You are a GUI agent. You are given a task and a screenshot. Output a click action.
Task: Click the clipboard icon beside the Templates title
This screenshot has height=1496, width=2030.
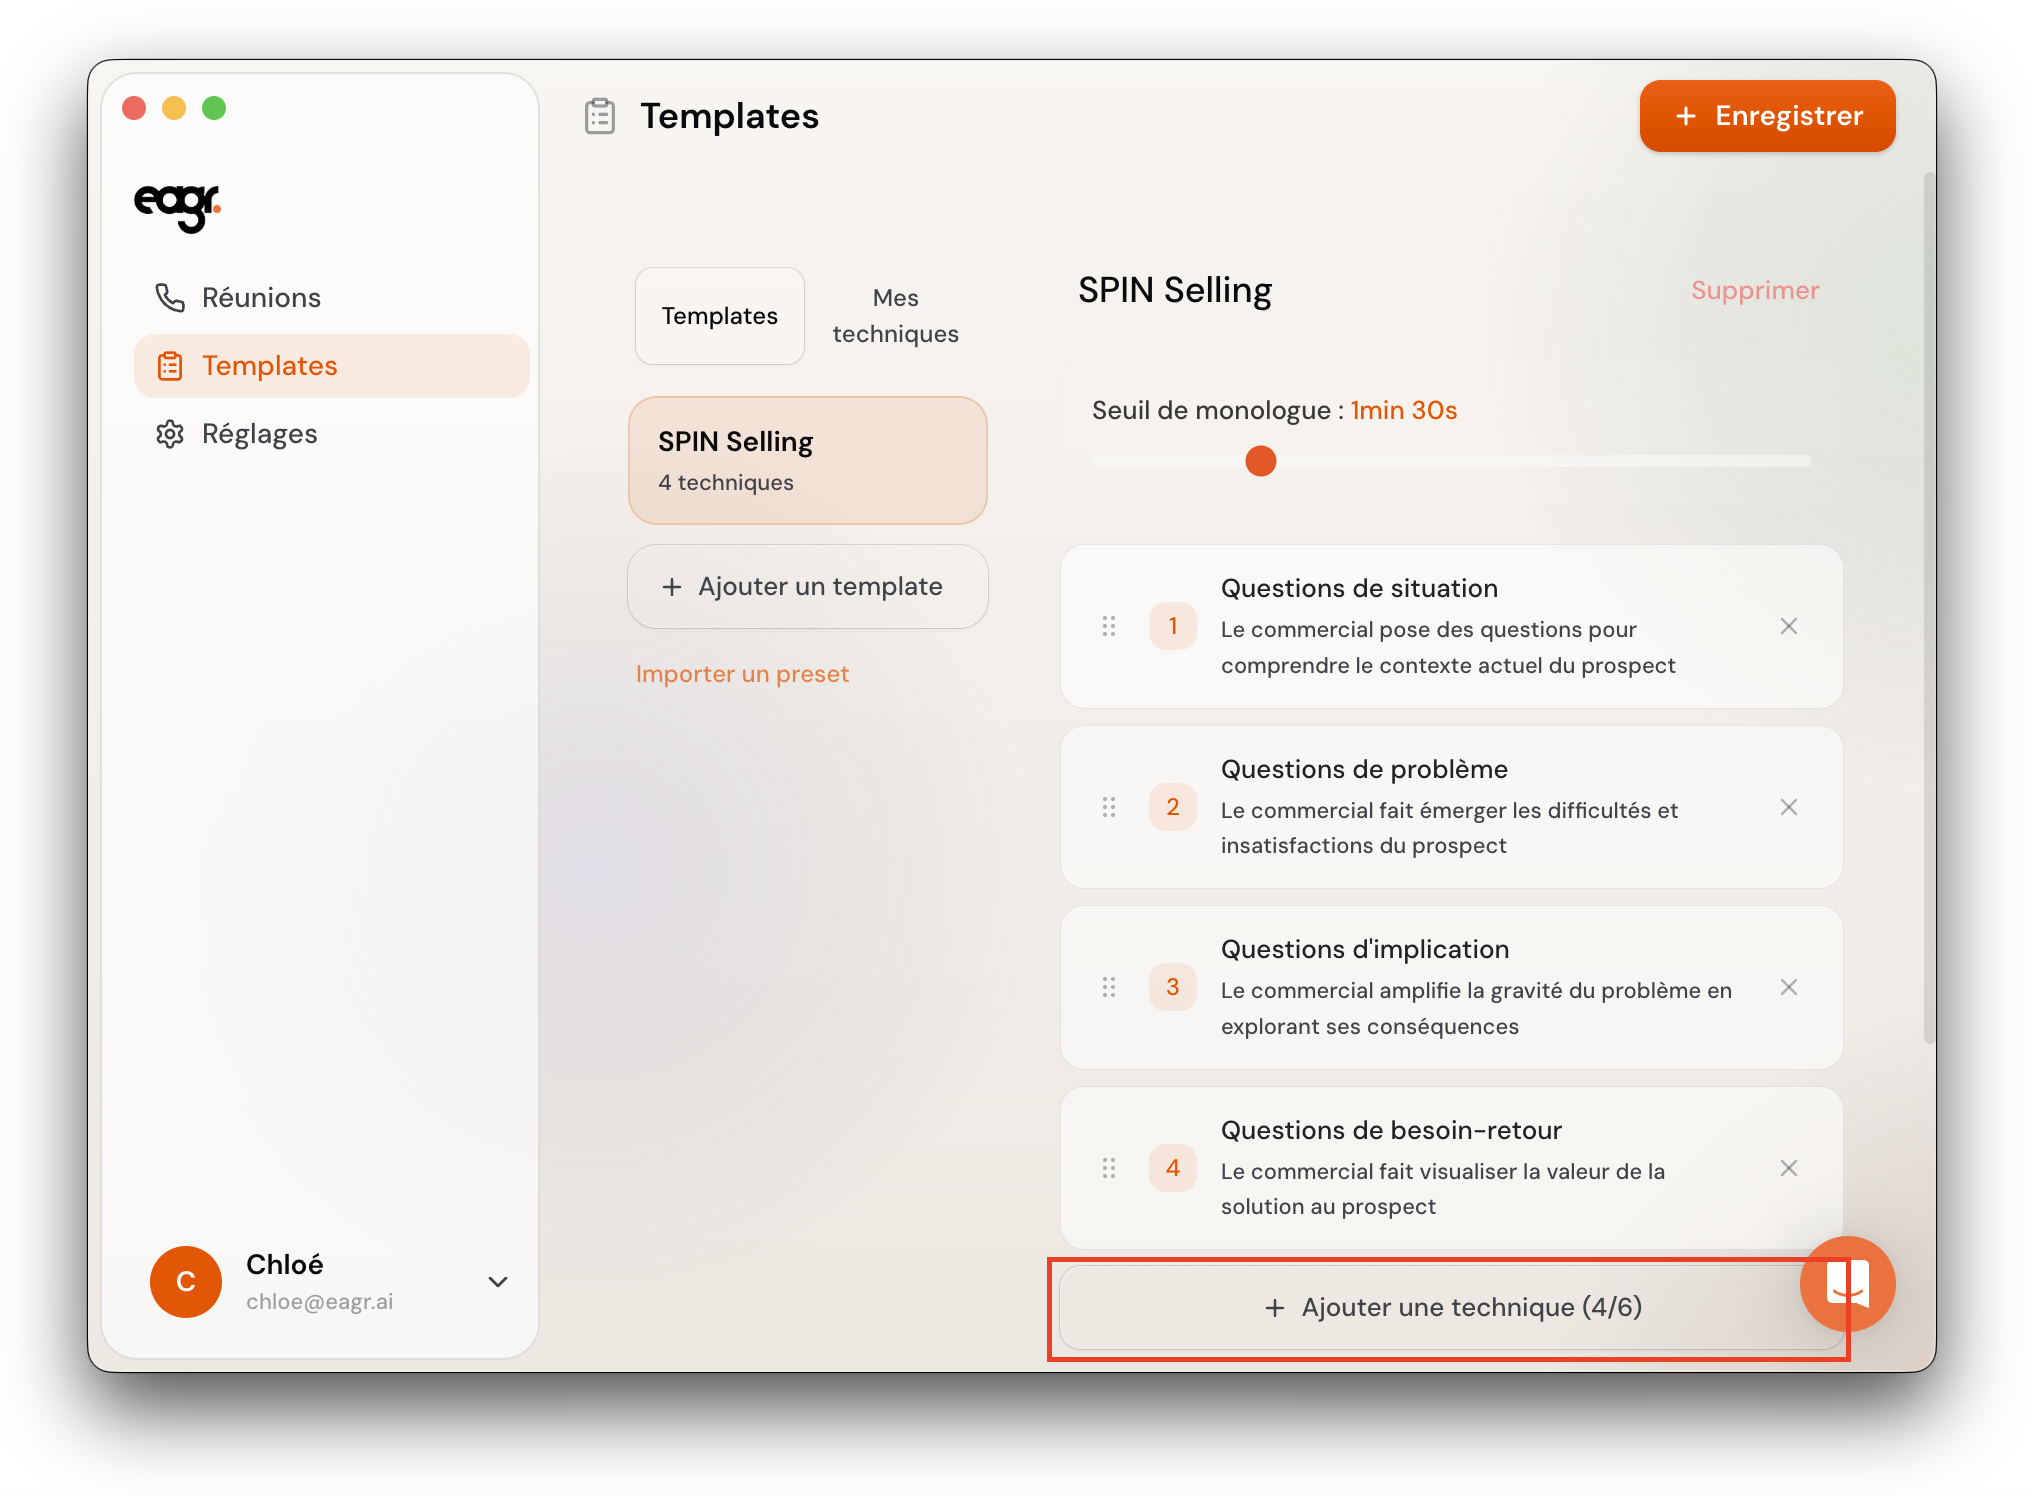pyautogui.click(x=600, y=116)
